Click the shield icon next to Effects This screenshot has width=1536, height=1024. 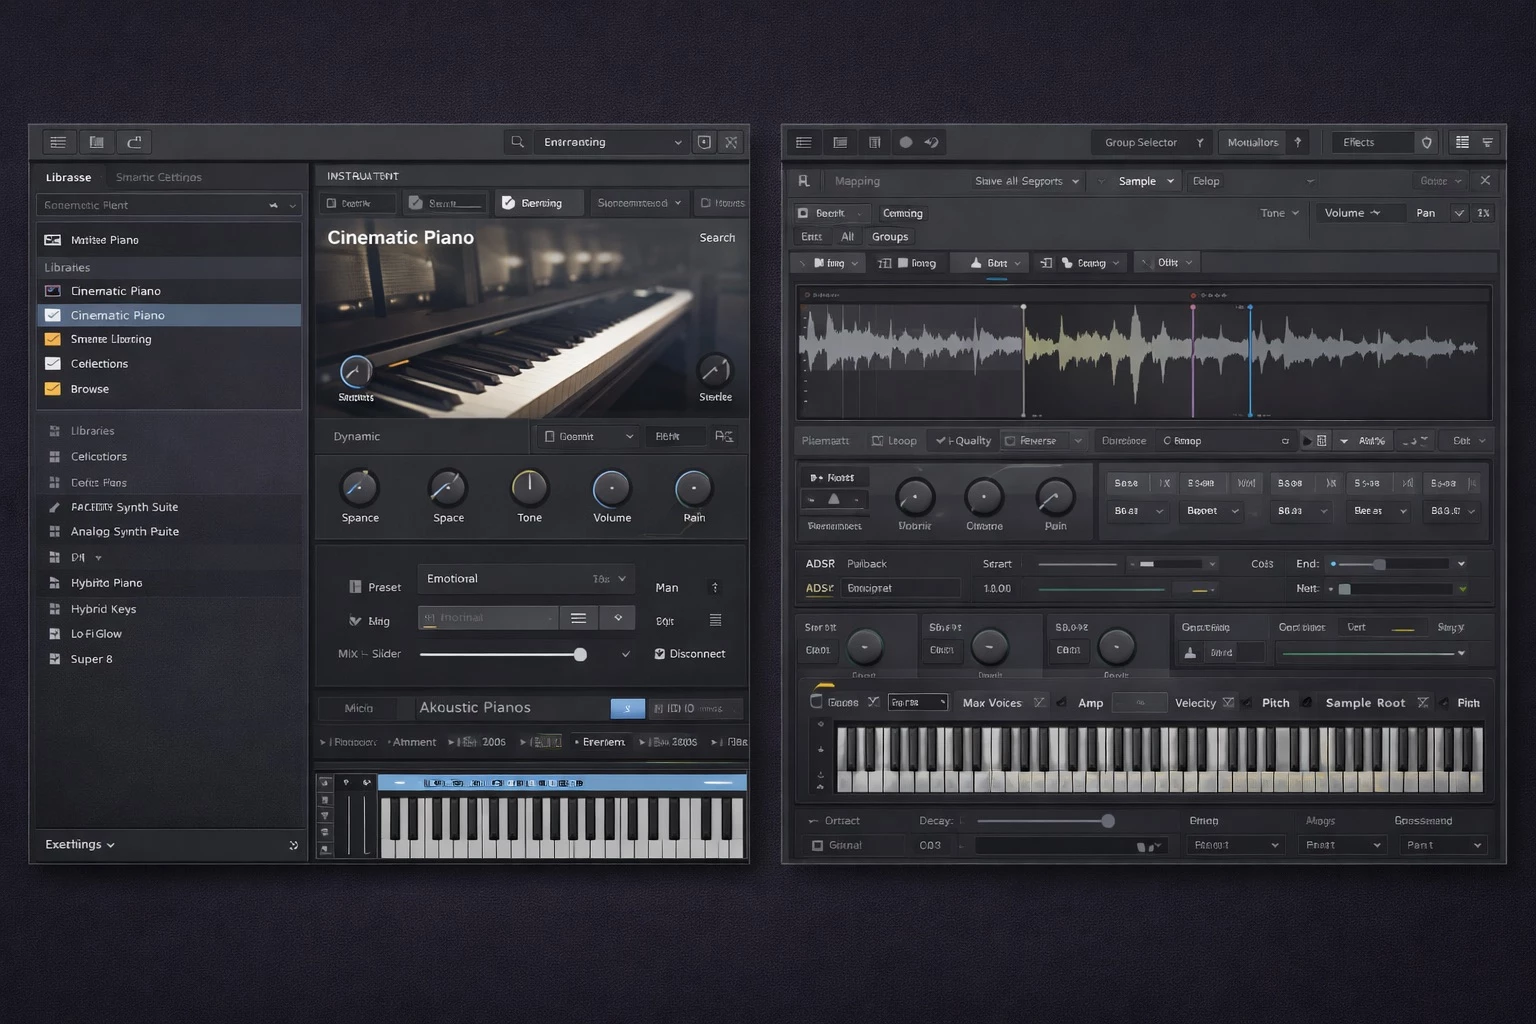[1426, 142]
